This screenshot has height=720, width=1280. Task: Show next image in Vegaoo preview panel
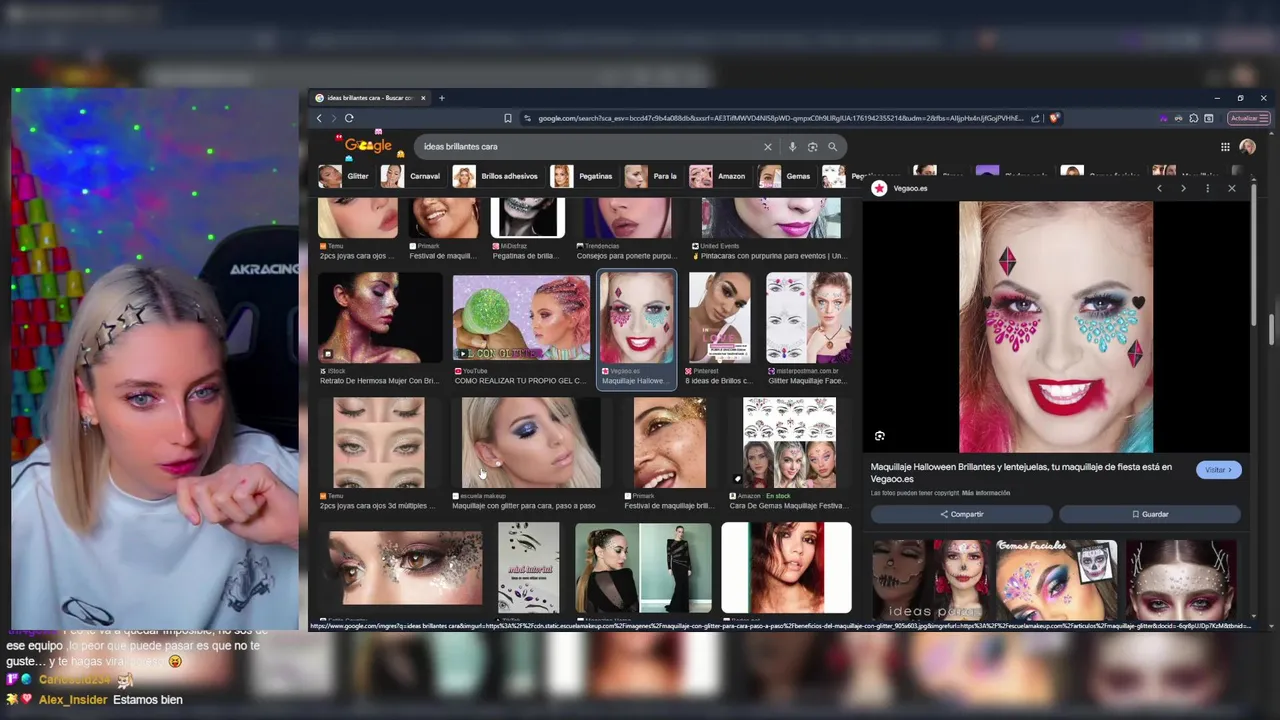(x=1183, y=188)
